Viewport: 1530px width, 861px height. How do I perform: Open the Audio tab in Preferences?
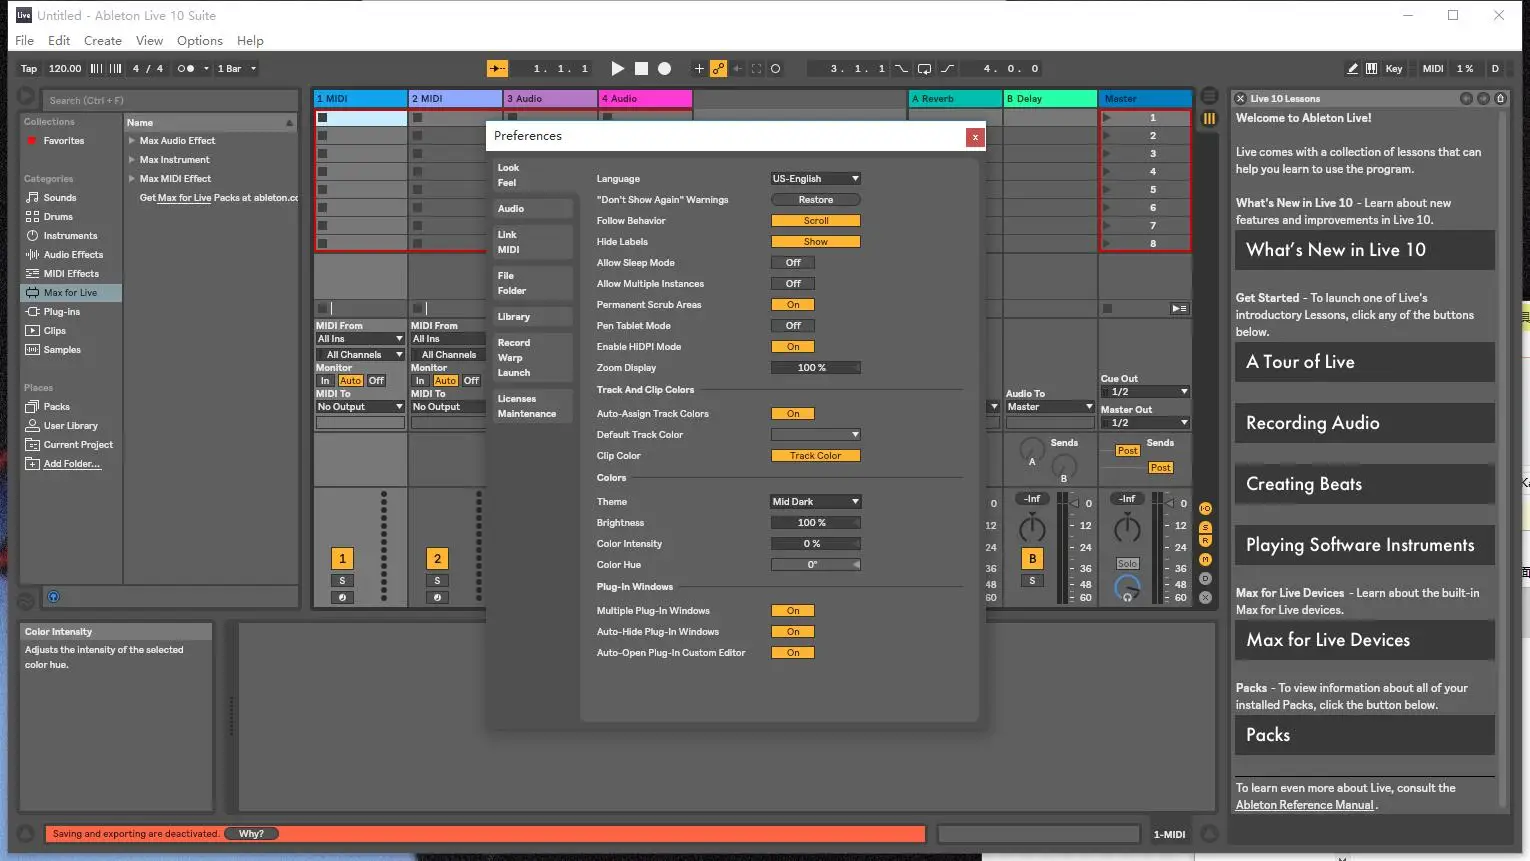pos(533,208)
